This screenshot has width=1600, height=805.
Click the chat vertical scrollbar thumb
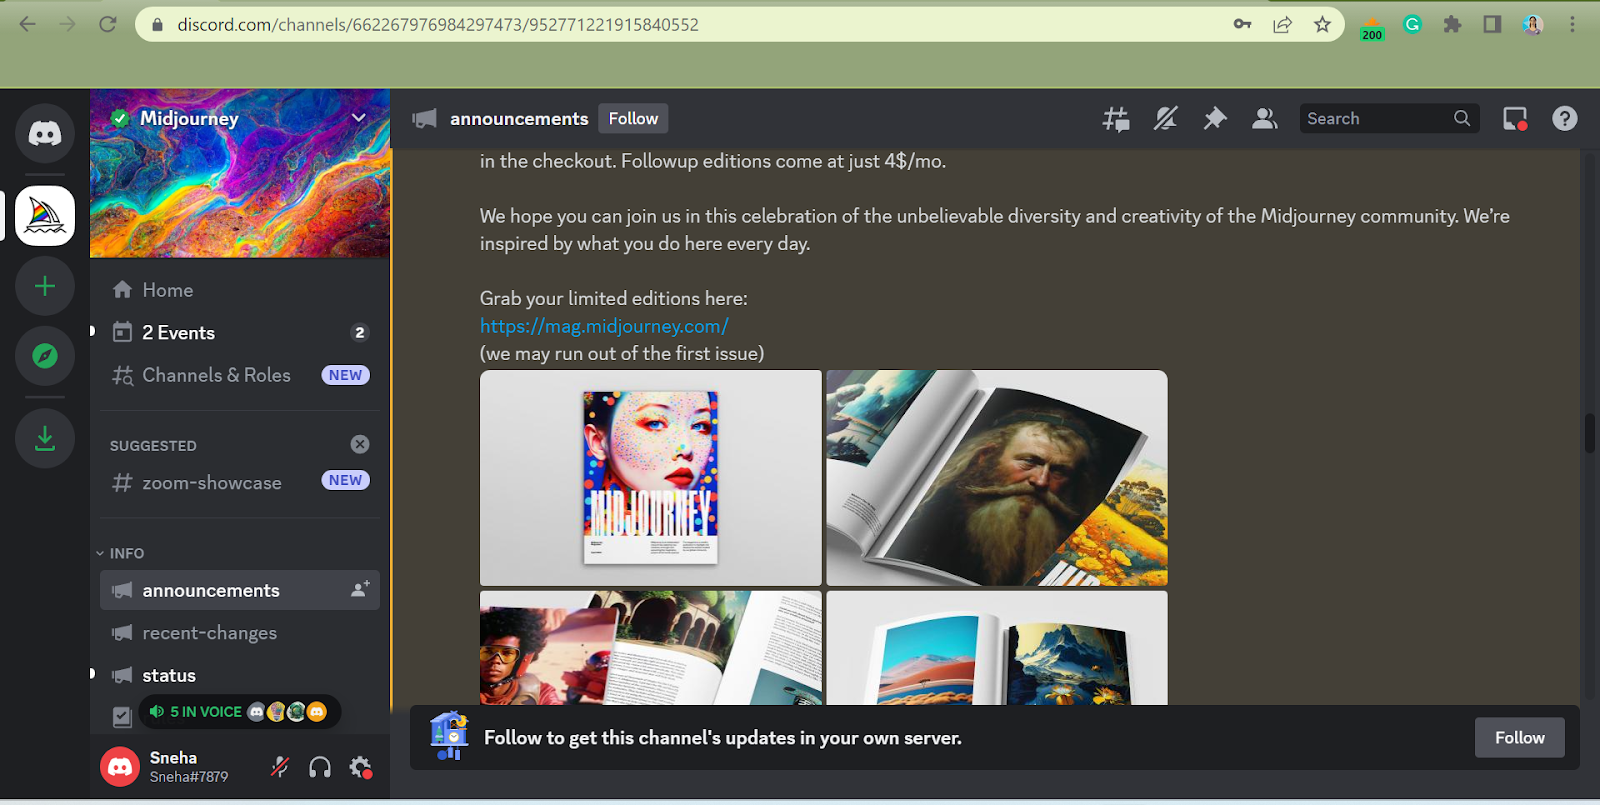[x=1590, y=432]
